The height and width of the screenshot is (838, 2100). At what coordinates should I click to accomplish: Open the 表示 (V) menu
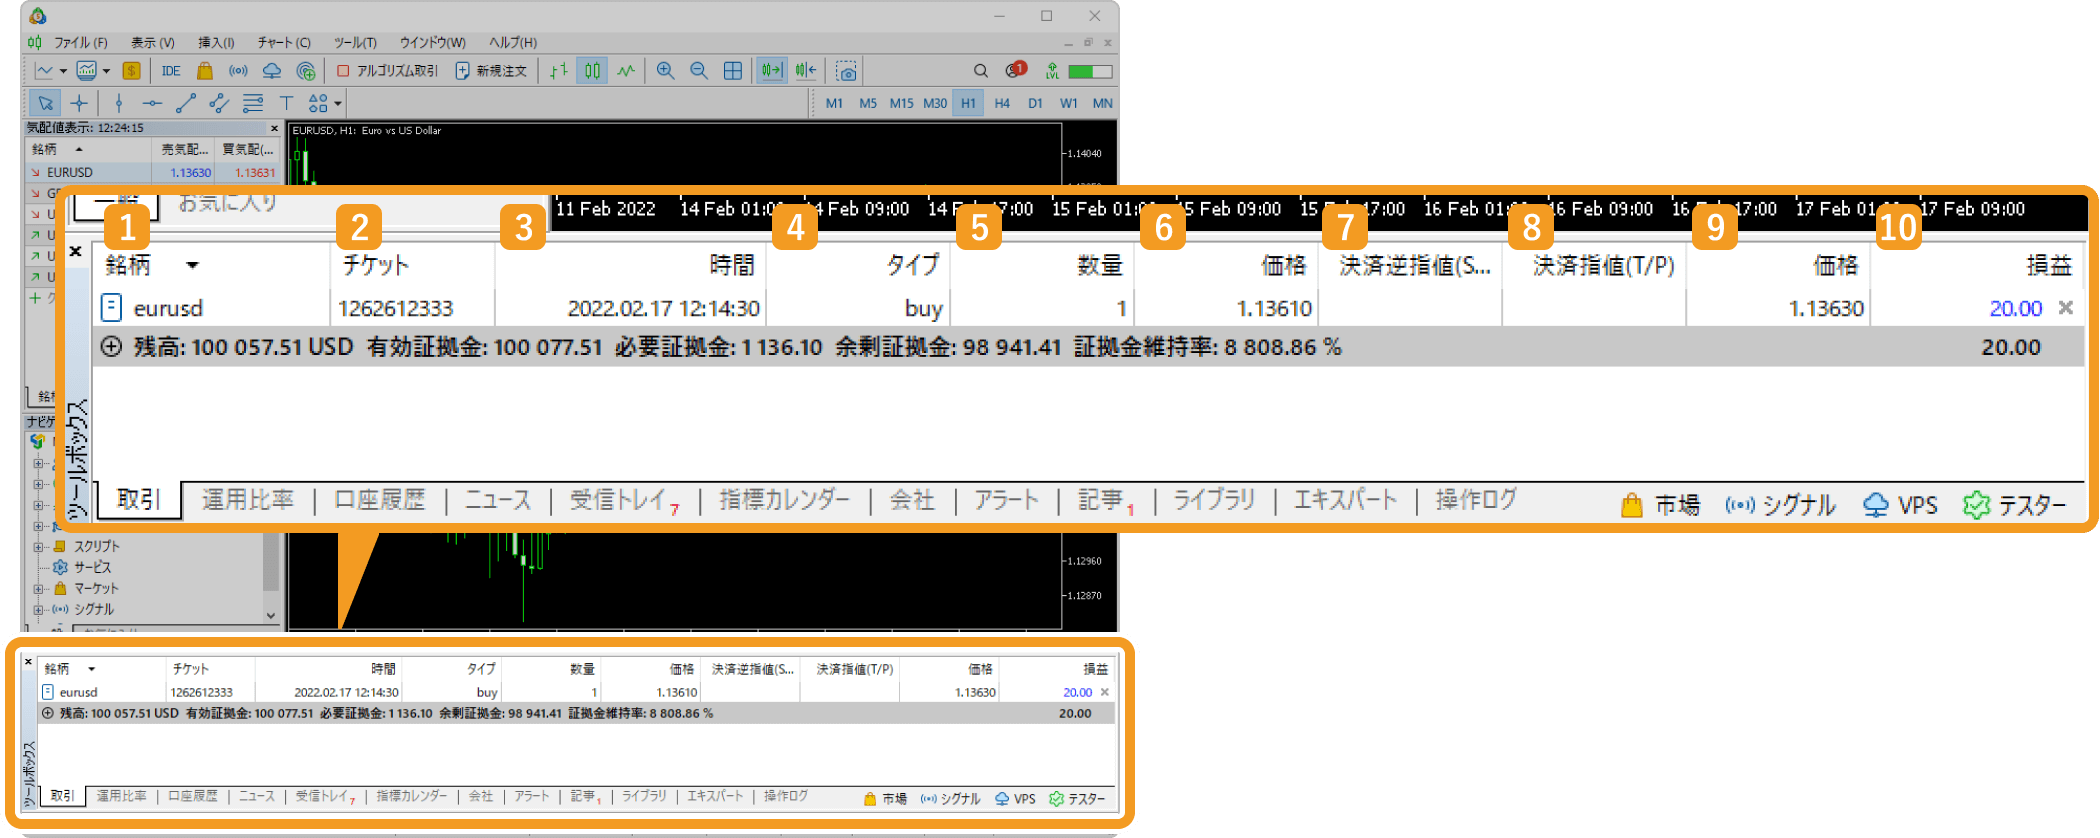tap(152, 42)
